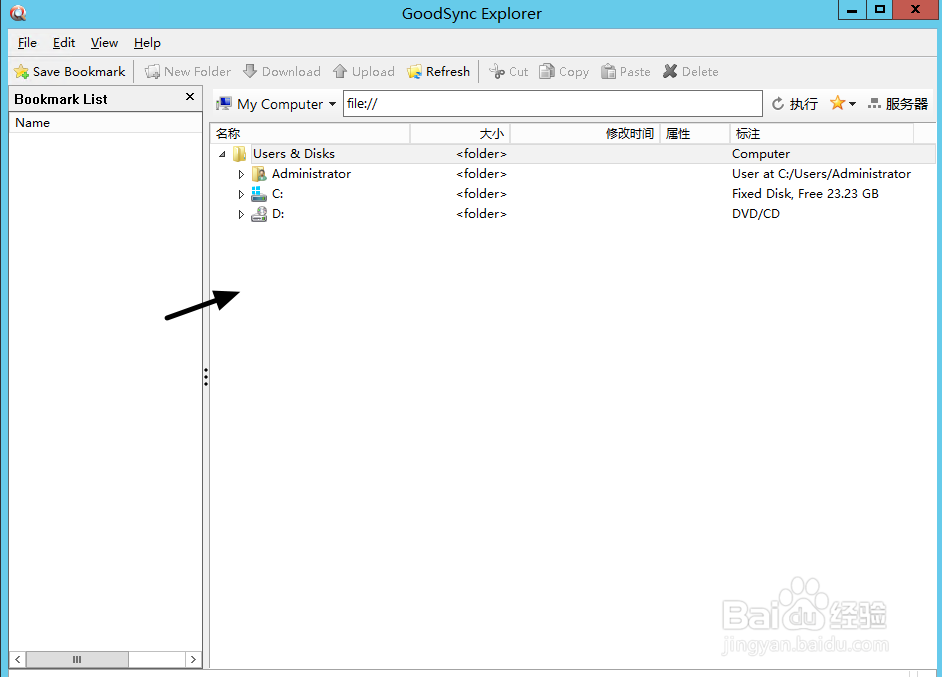Click the 'User at C:/Users/Administrator' text
The height and width of the screenshot is (677, 942).
point(821,174)
